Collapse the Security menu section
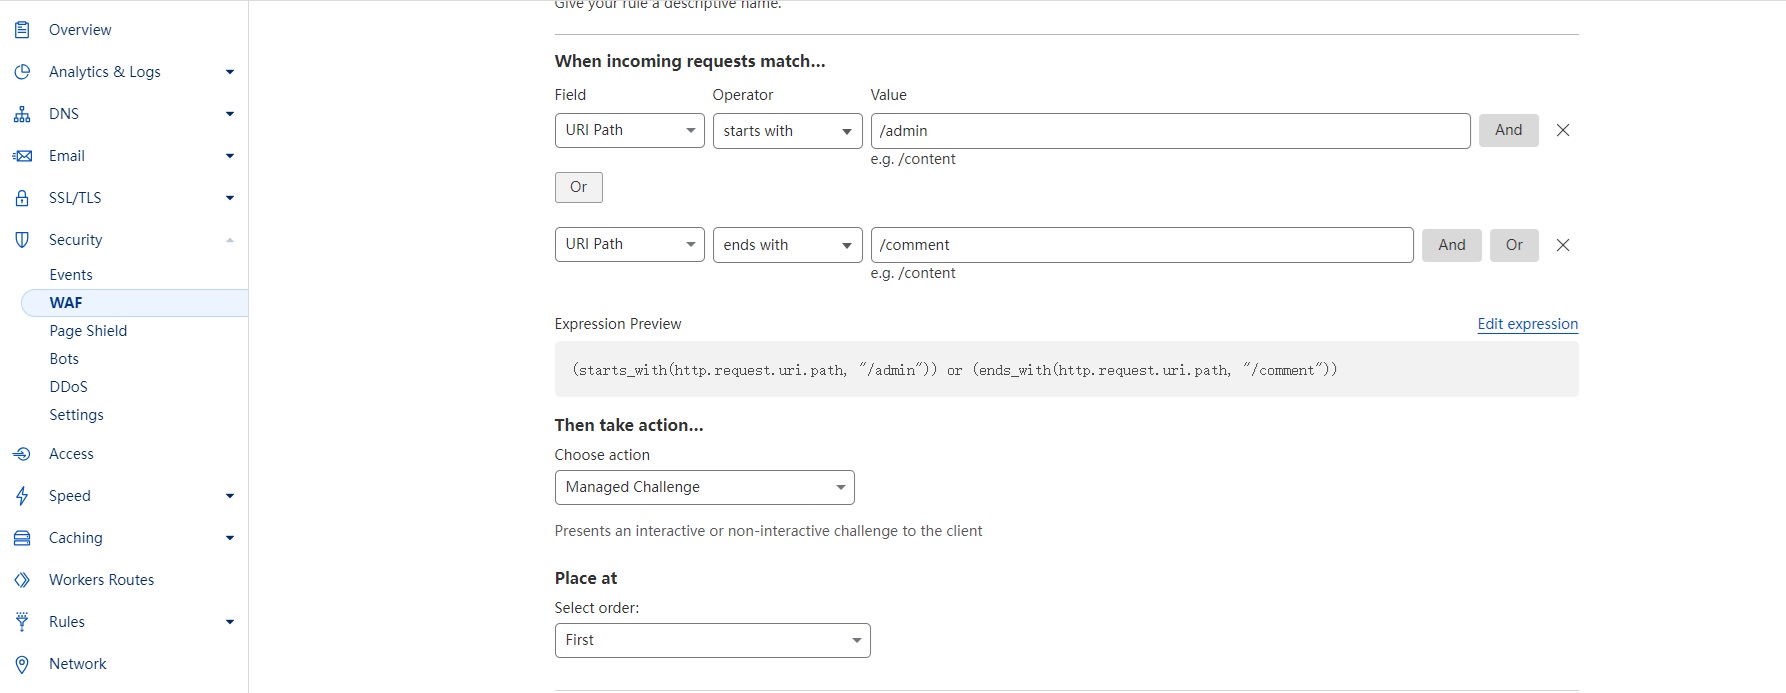Viewport: 1786px width, 693px height. [229, 240]
